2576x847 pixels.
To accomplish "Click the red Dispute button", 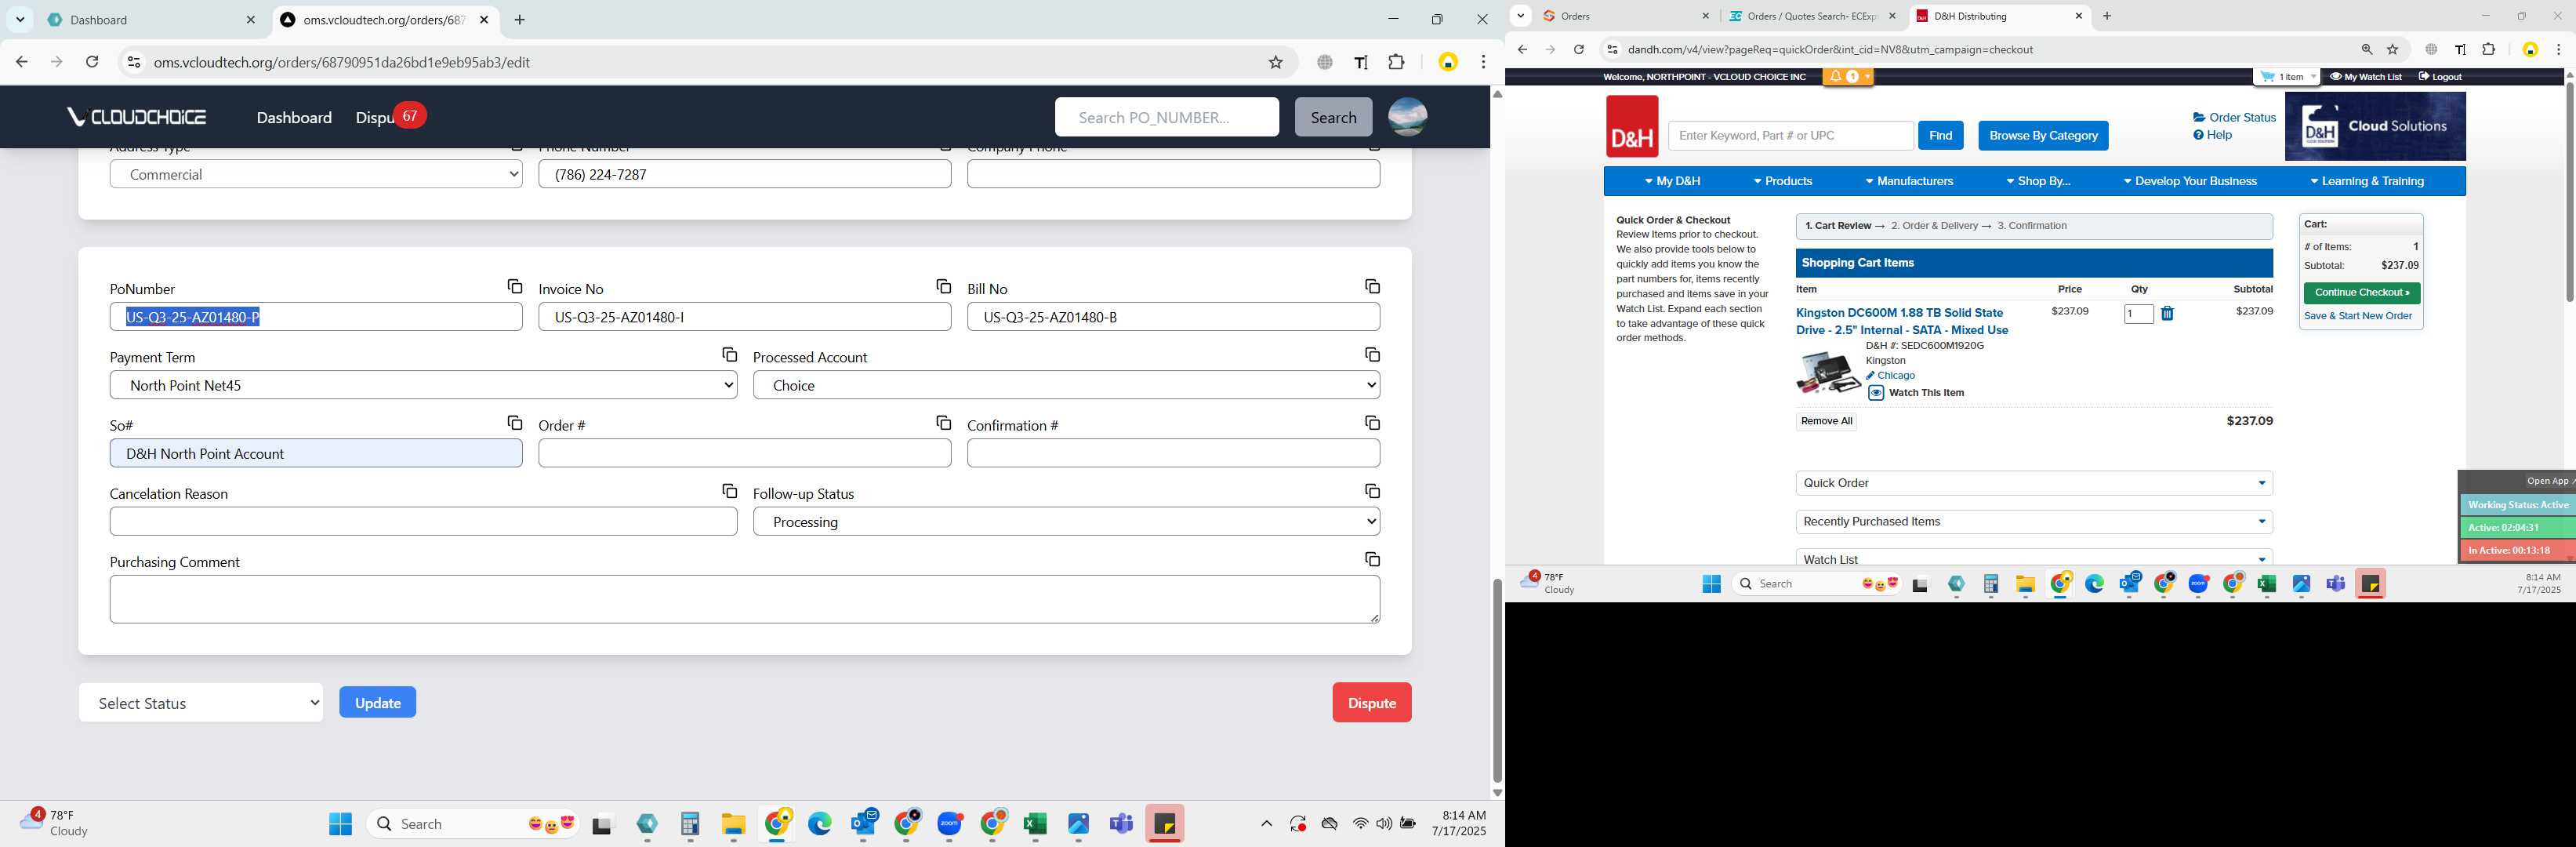I will coord(1371,703).
